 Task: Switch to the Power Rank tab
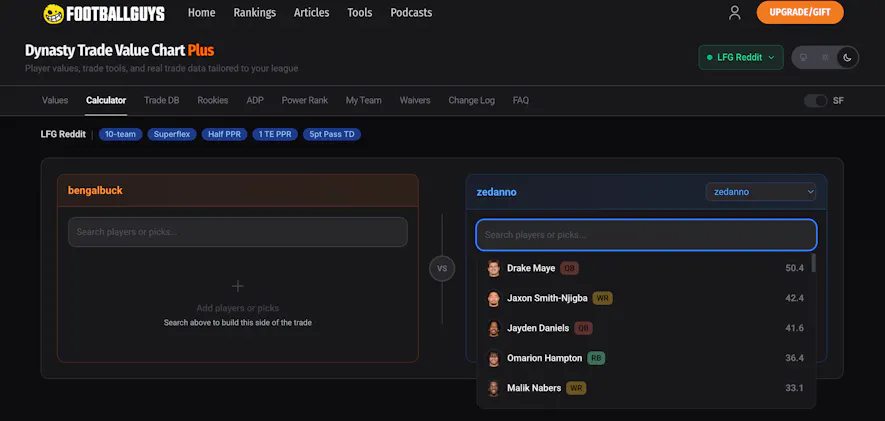305,100
